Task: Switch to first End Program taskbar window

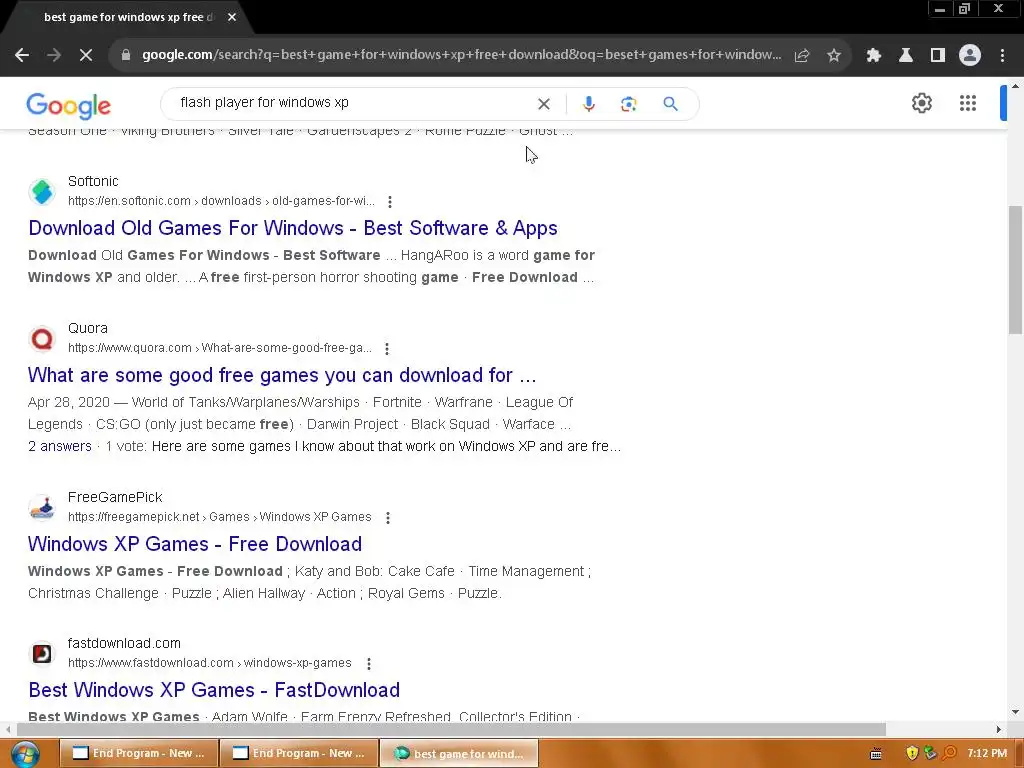Action: 138,753
